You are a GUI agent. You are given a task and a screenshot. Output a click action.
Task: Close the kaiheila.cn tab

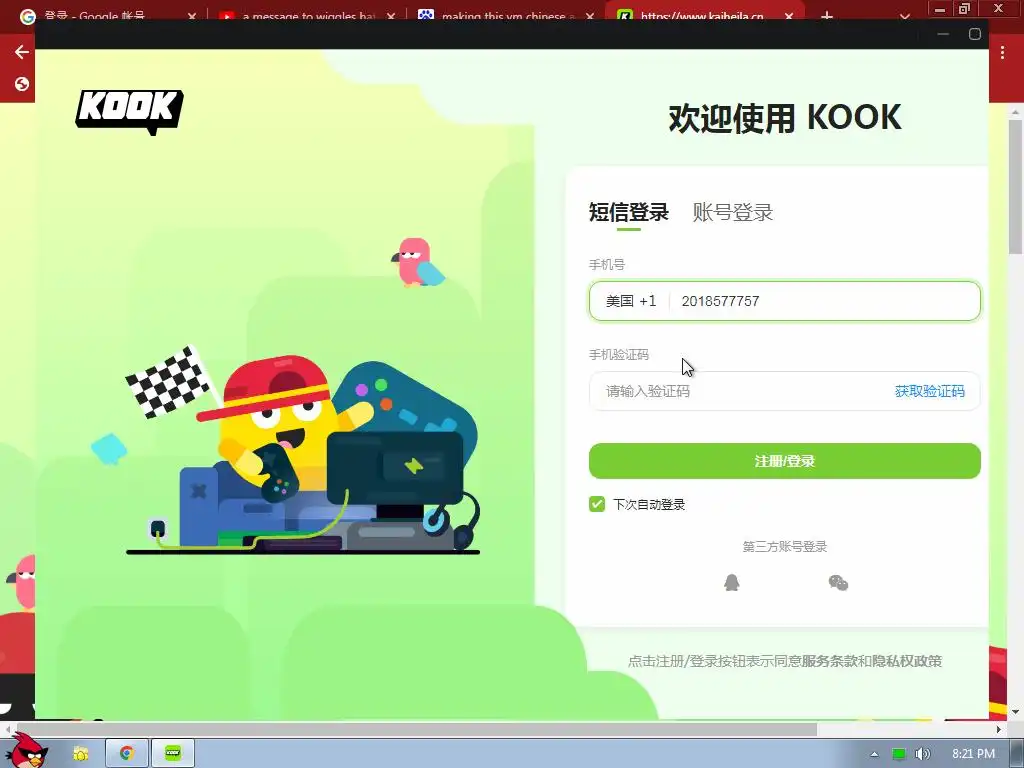tap(789, 16)
